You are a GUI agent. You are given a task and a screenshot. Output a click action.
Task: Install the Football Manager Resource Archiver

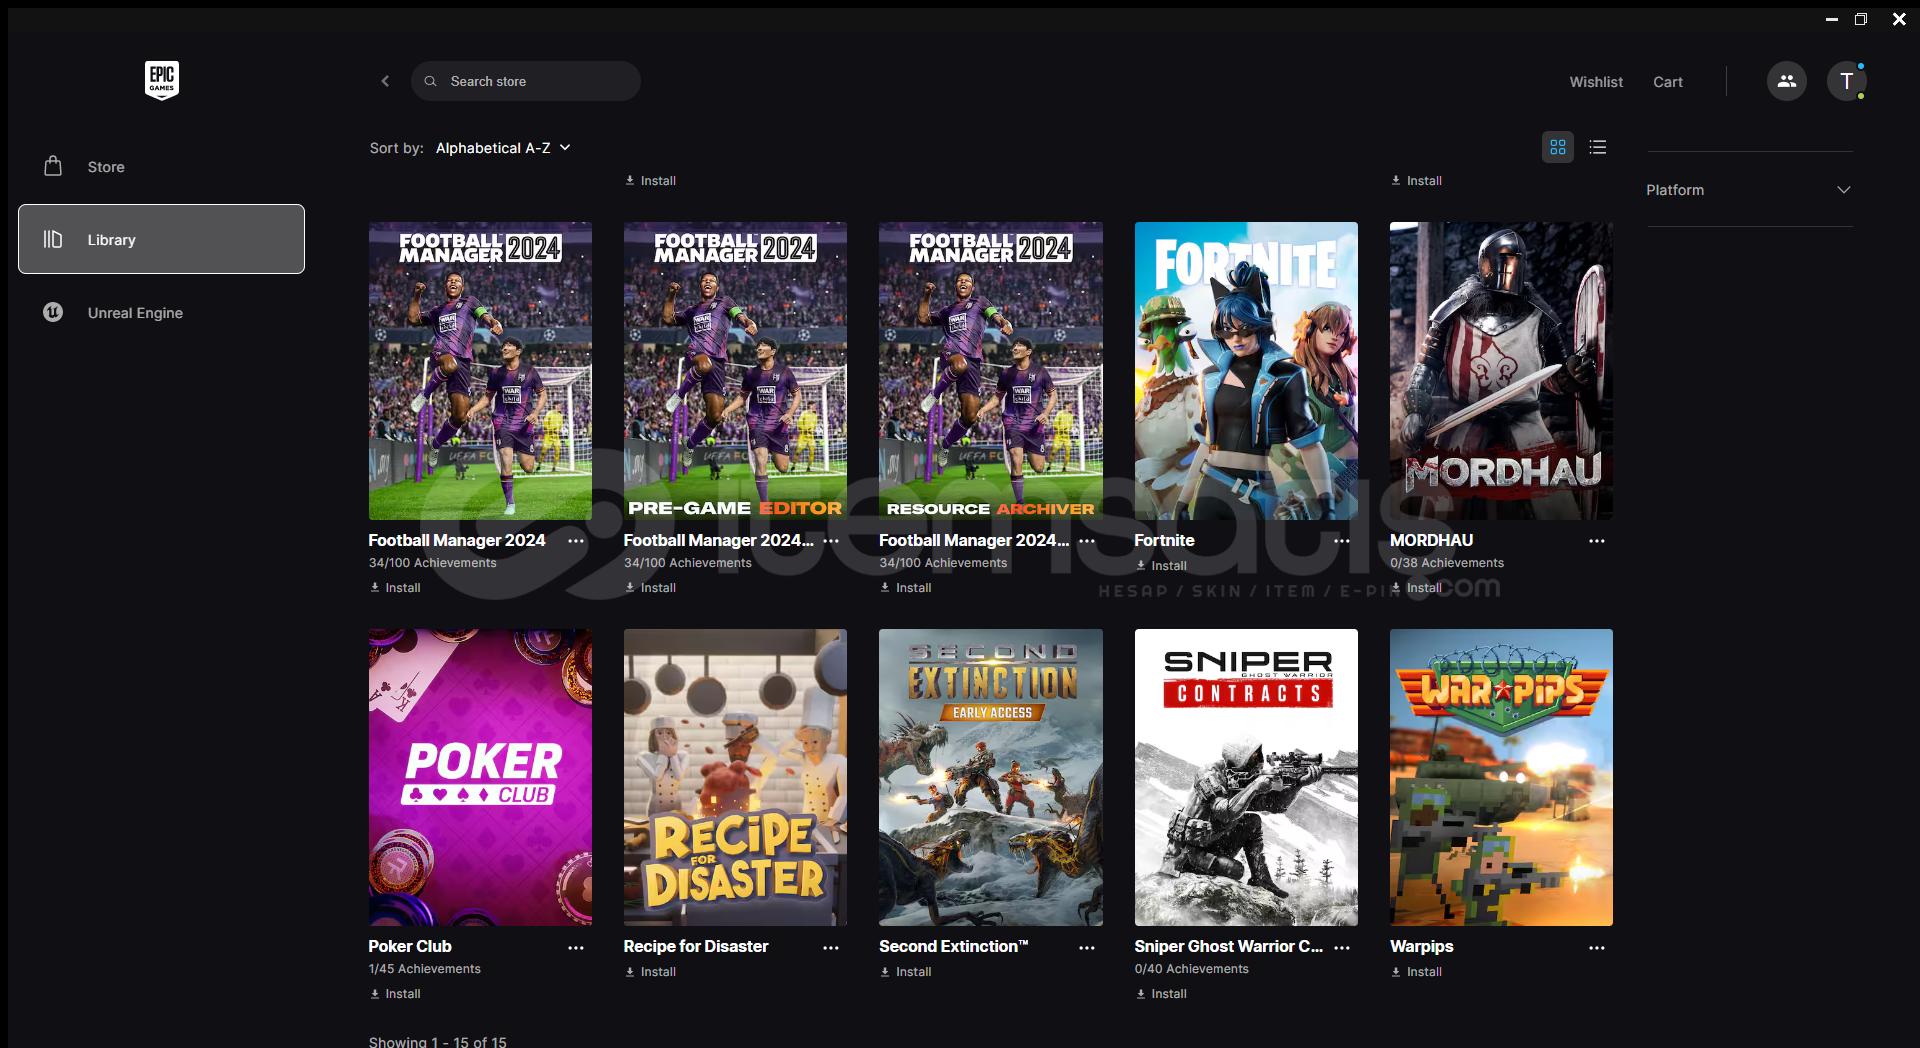click(906, 588)
